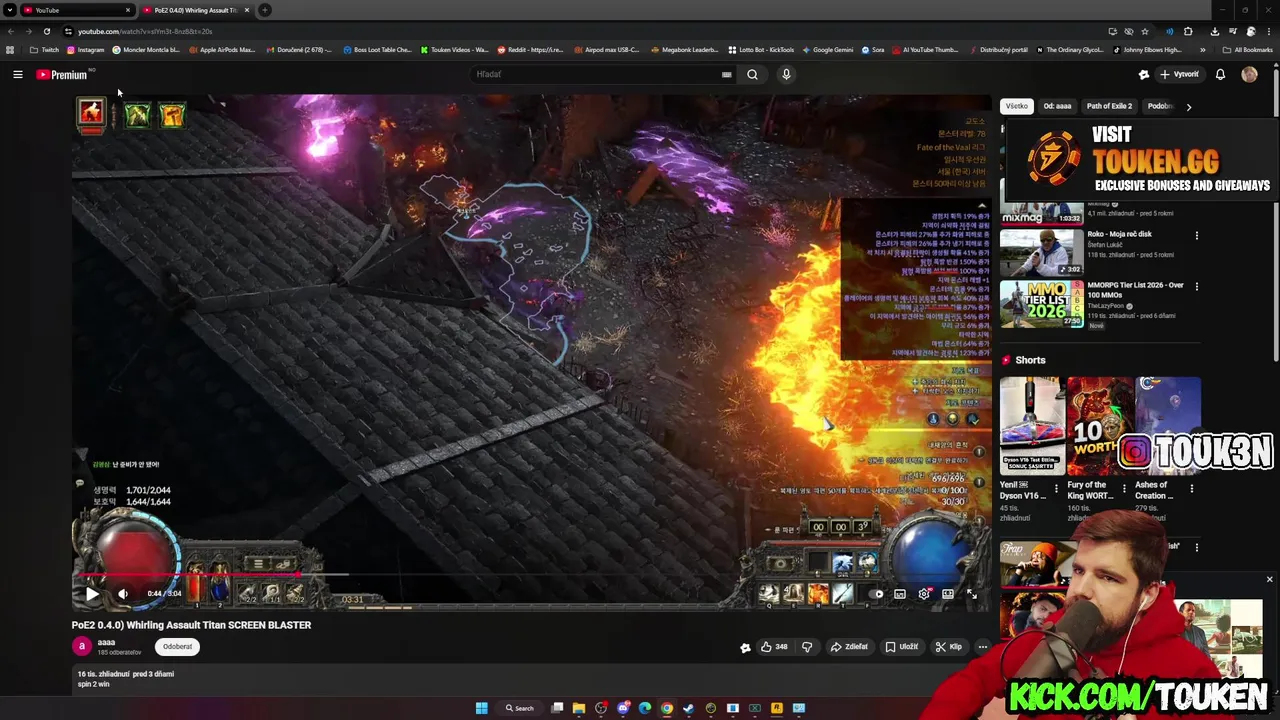Switch to theater mode icon
This screenshot has width=1280, height=720.
[x=948, y=594]
